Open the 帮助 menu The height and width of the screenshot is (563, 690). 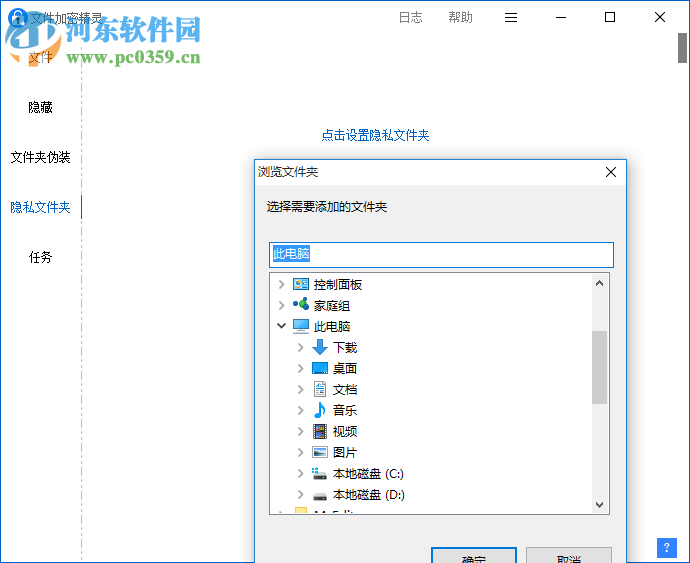pyautogui.click(x=460, y=18)
